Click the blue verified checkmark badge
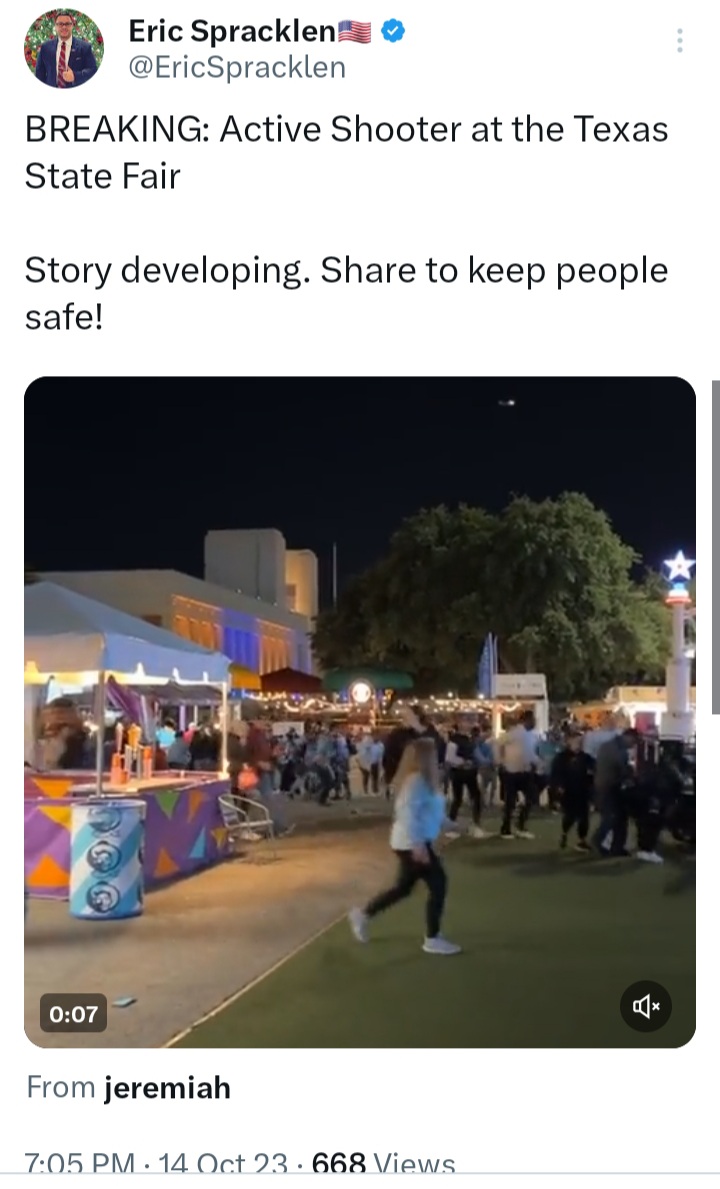Screen dimensions: 720x1189 [393, 31]
